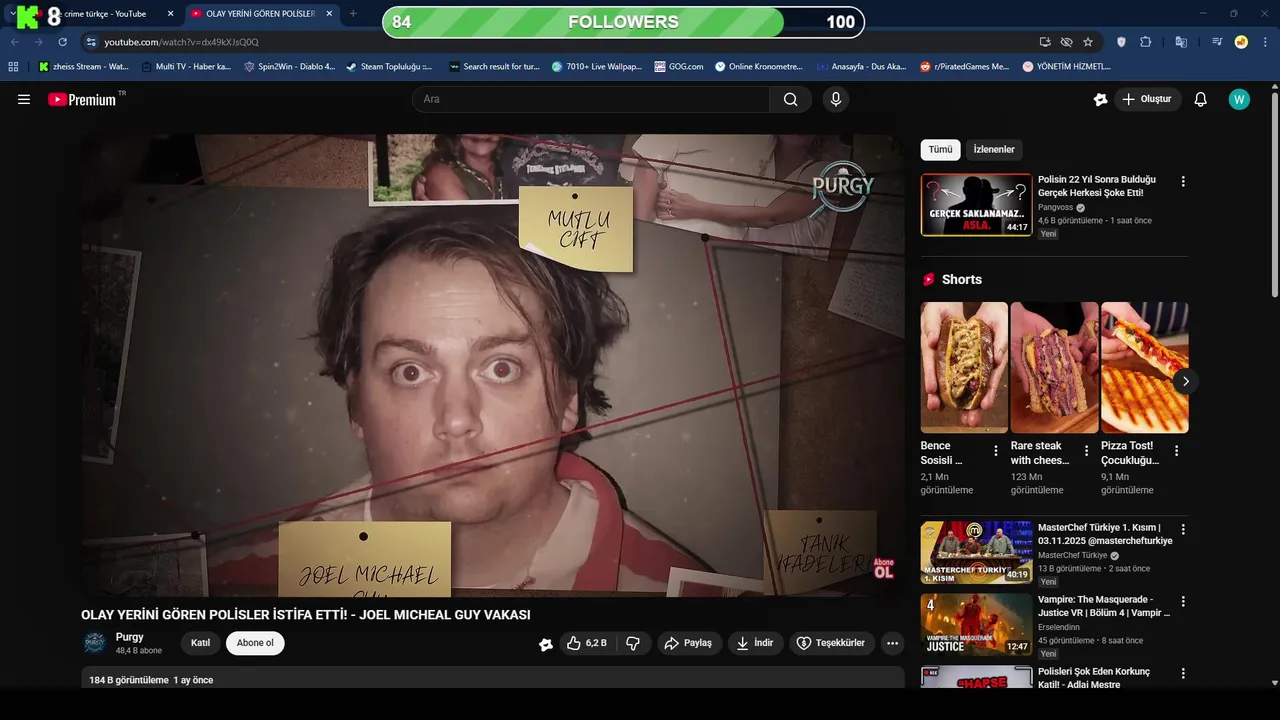Open Polisin 22 Yıl Sonra video thumbnail
The image size is (1280, 720).
(976, 205)
